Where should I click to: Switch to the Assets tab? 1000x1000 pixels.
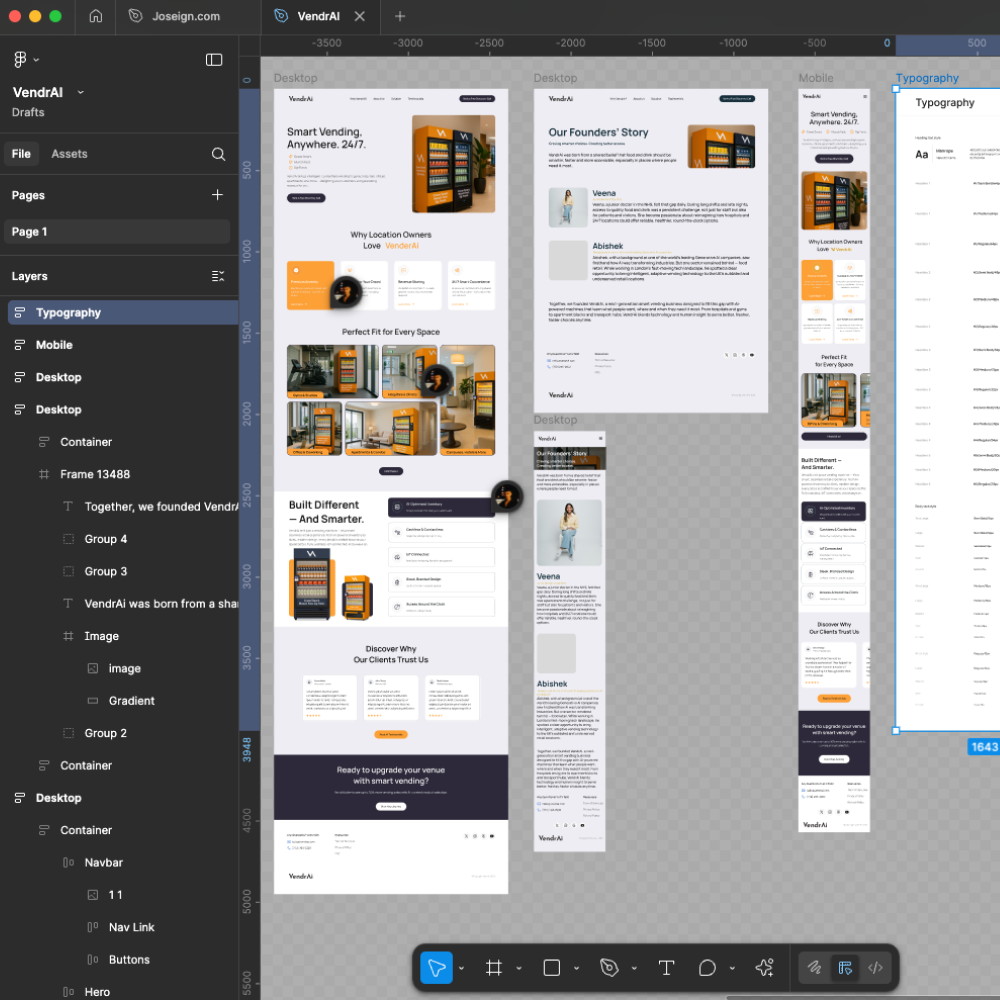(x=69, y=154)
